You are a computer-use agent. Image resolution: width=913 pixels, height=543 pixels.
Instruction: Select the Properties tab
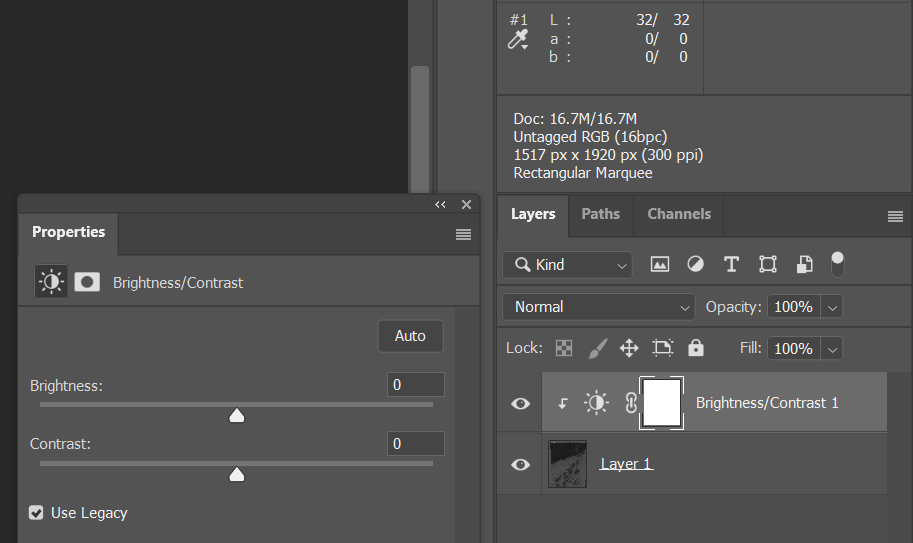tap(68, 232)
